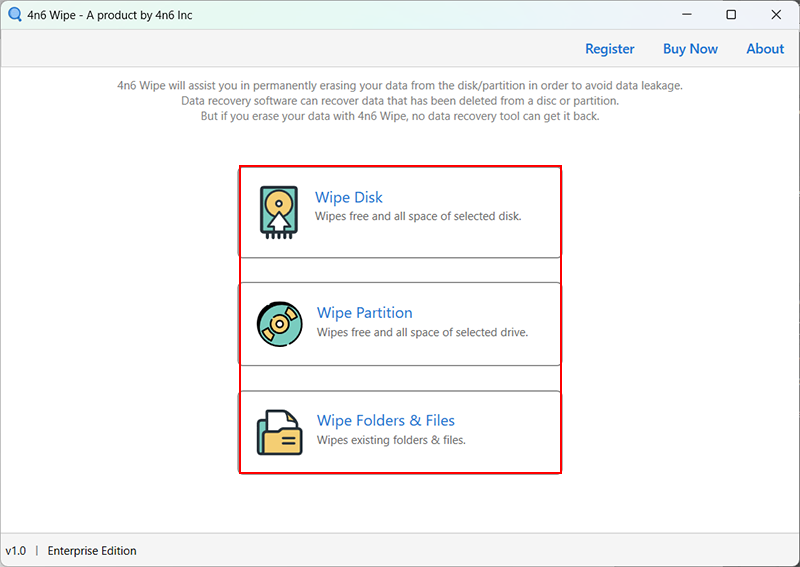Screen dimensions: 800x567
Task: Click the Wipe Partition disc icon
Action: (279, 324)
